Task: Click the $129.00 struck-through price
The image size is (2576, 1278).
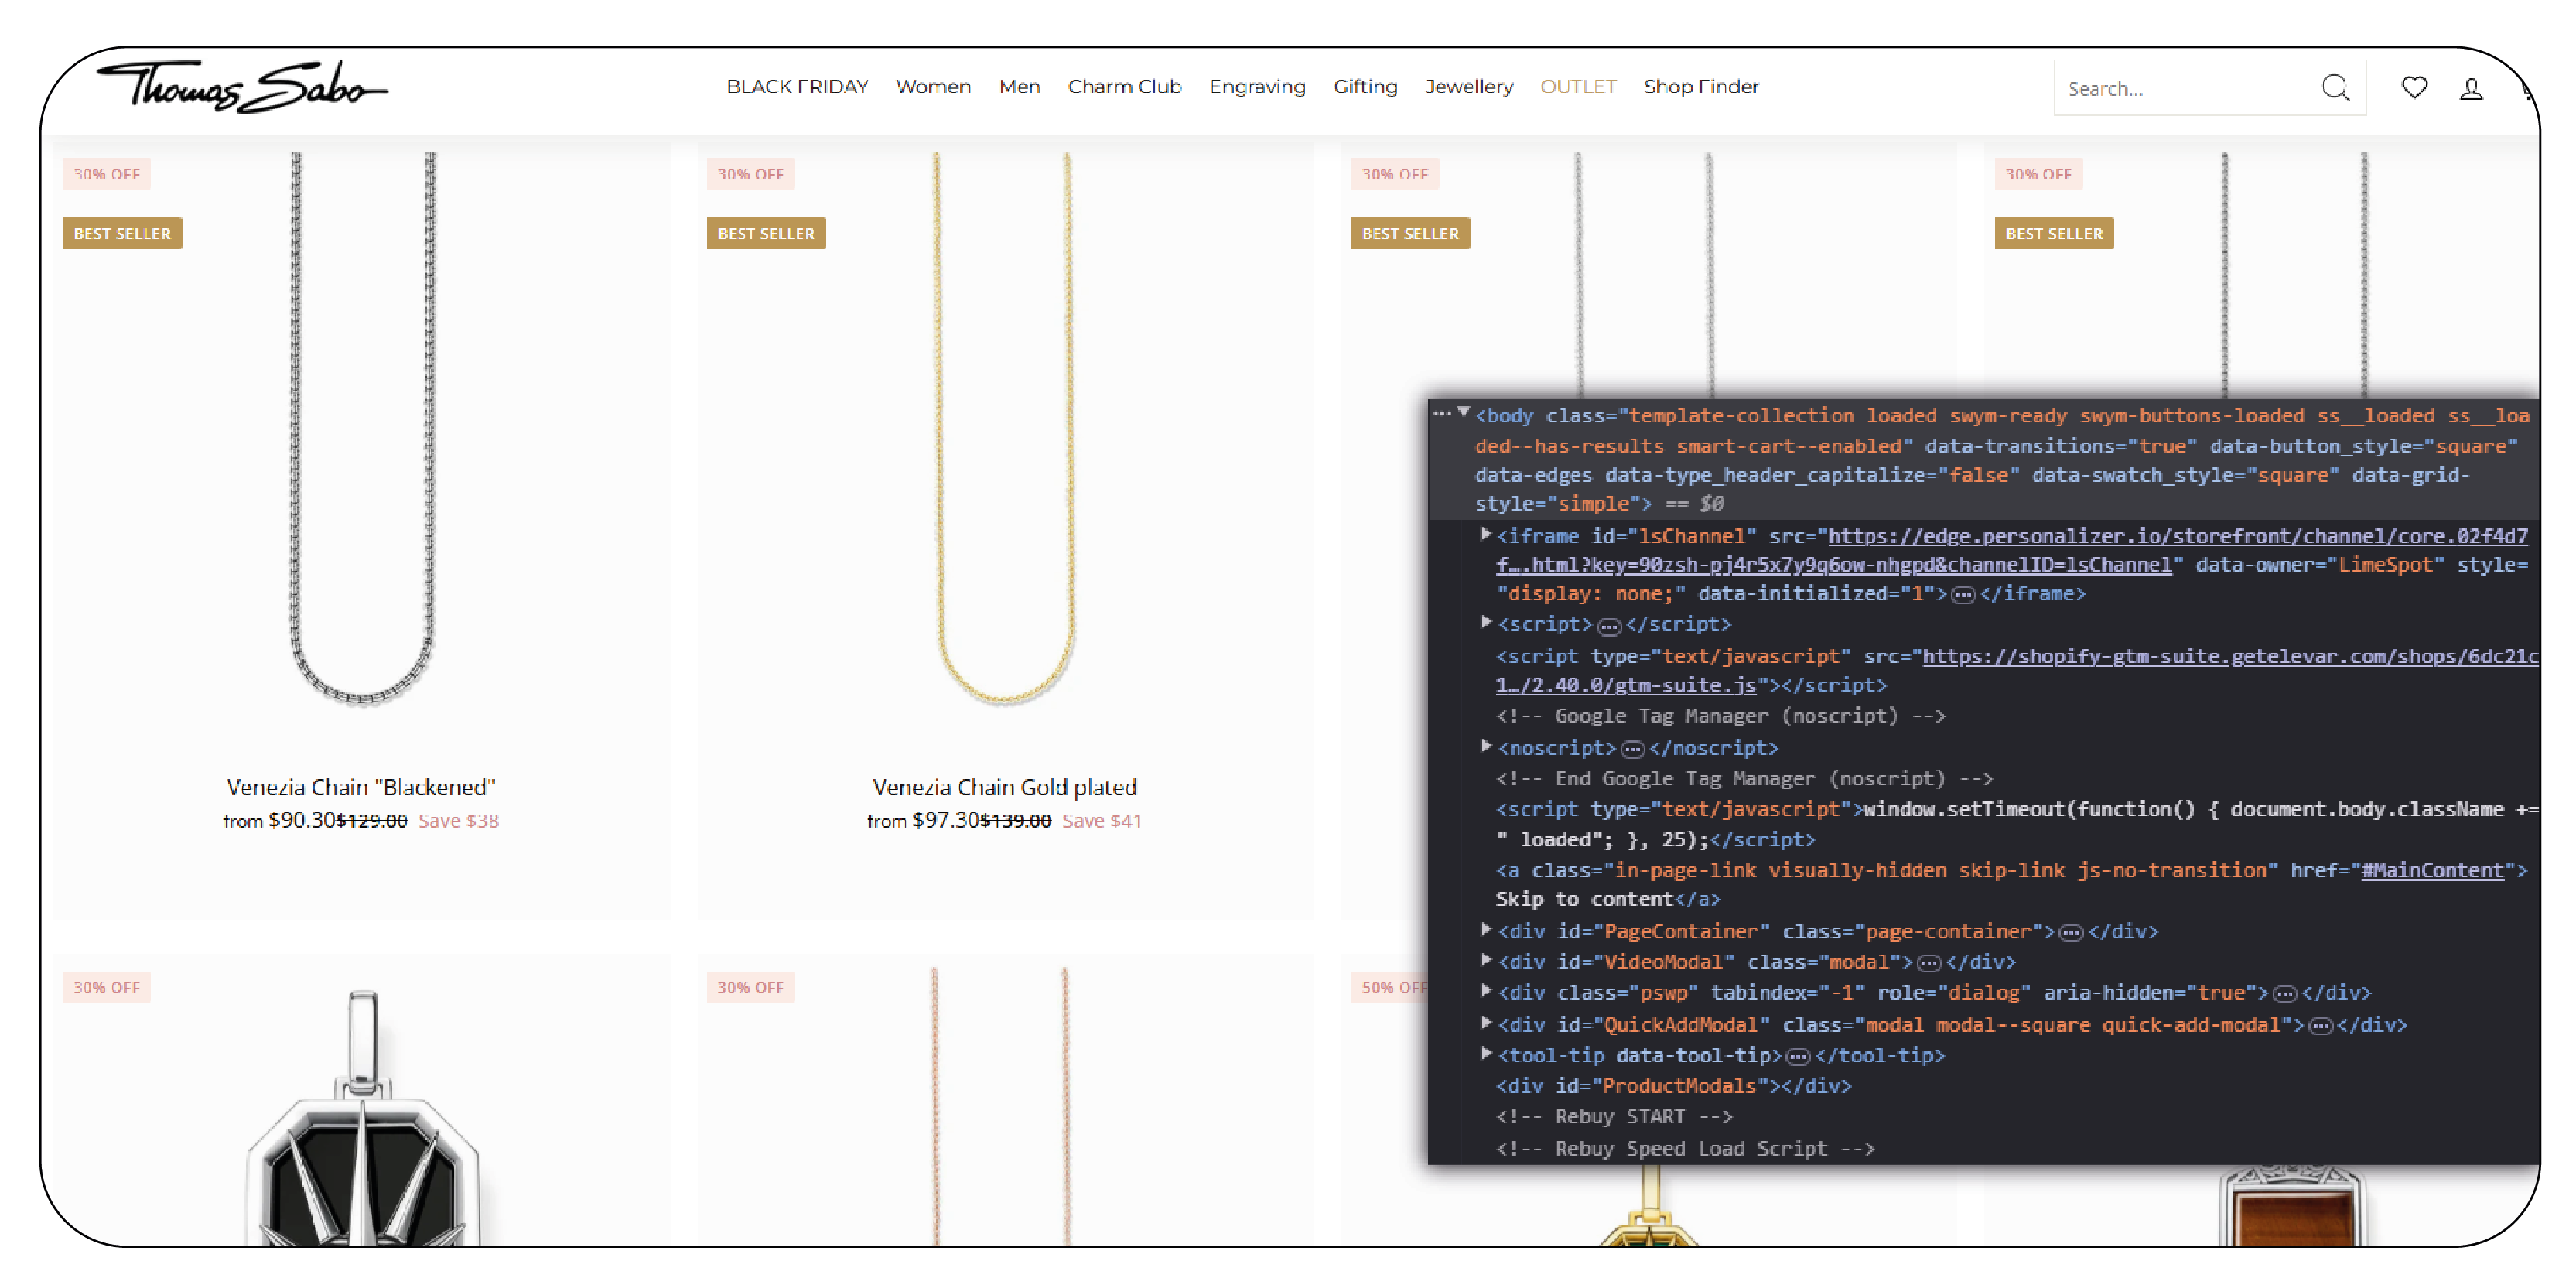Action: tap(372, 821)
